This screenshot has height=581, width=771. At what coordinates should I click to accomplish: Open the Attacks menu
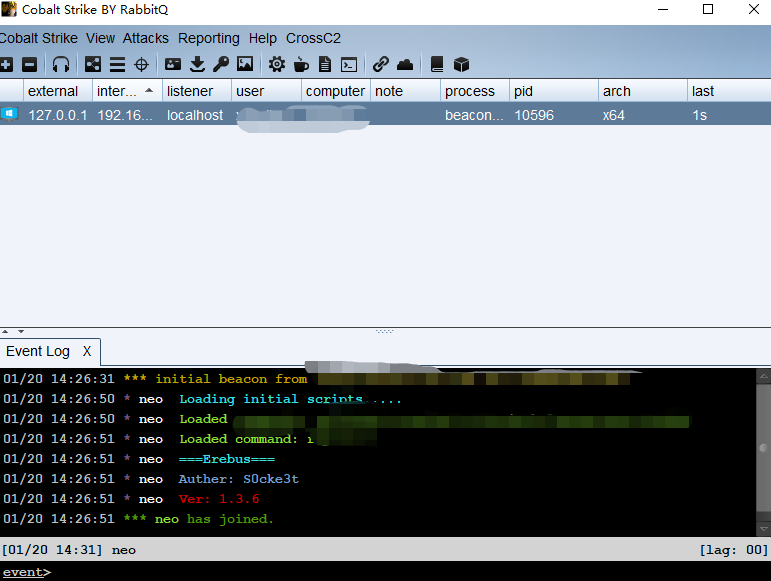[146, 38]
